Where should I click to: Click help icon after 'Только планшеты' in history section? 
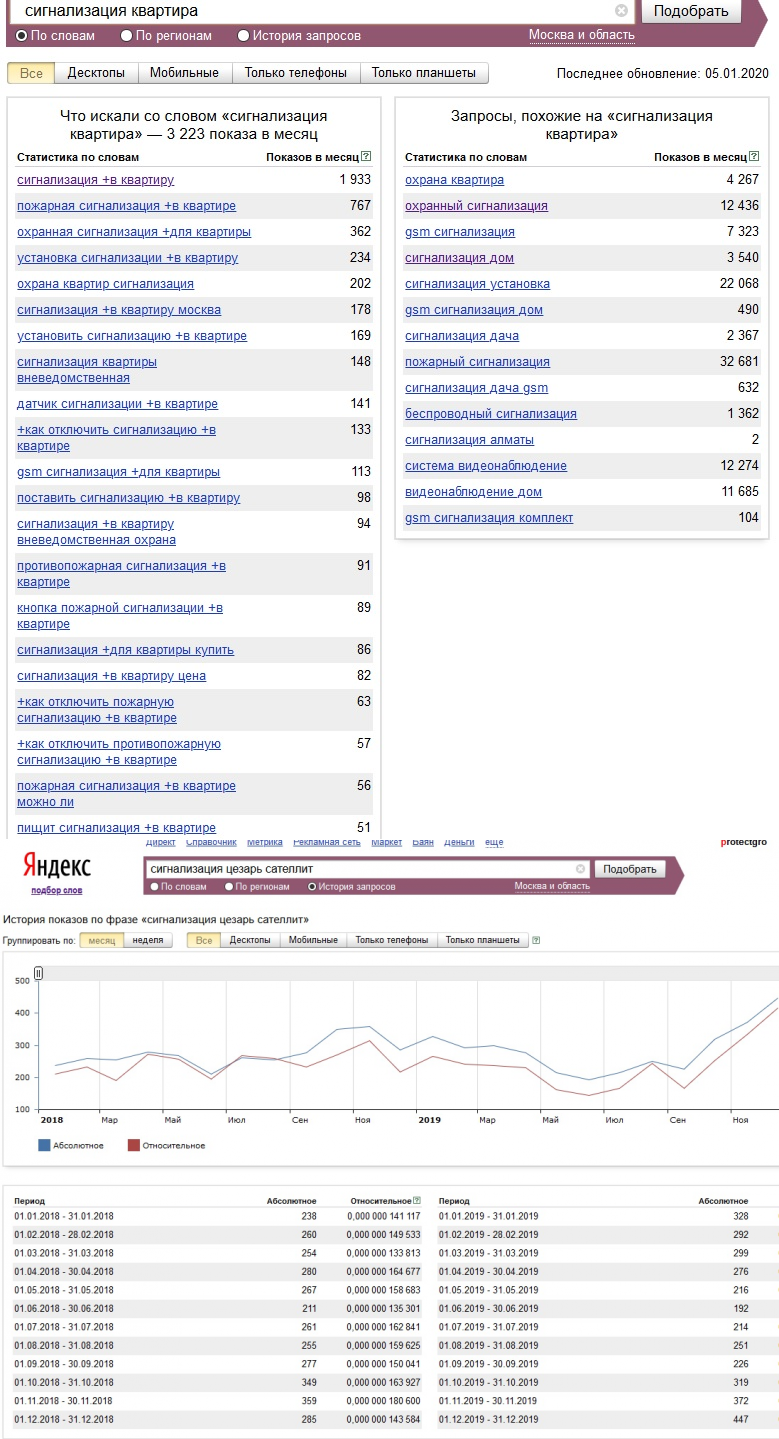537,940
